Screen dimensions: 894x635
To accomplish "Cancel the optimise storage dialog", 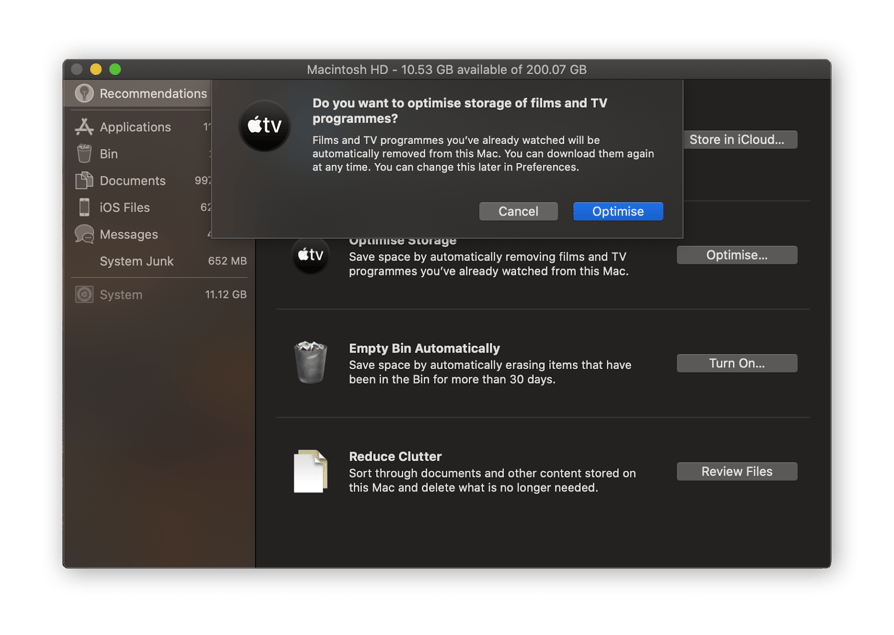I will pyautogui.click(x=518, y=211).
